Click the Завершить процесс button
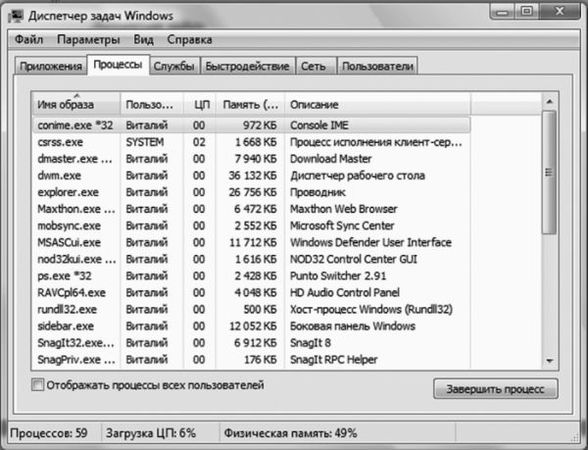Viewport: 588px width, 450px height. (495, 389)
